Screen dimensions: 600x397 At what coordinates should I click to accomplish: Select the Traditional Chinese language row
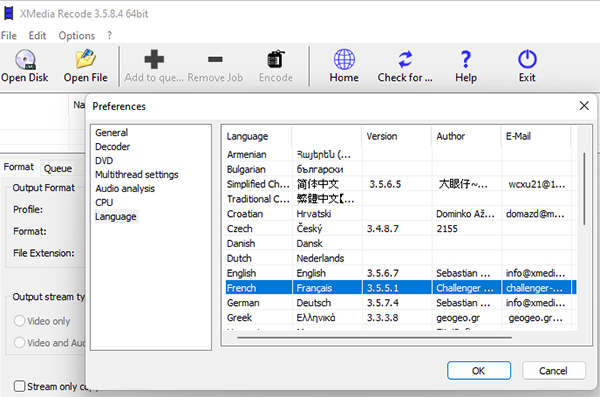[x=401, y=199]
